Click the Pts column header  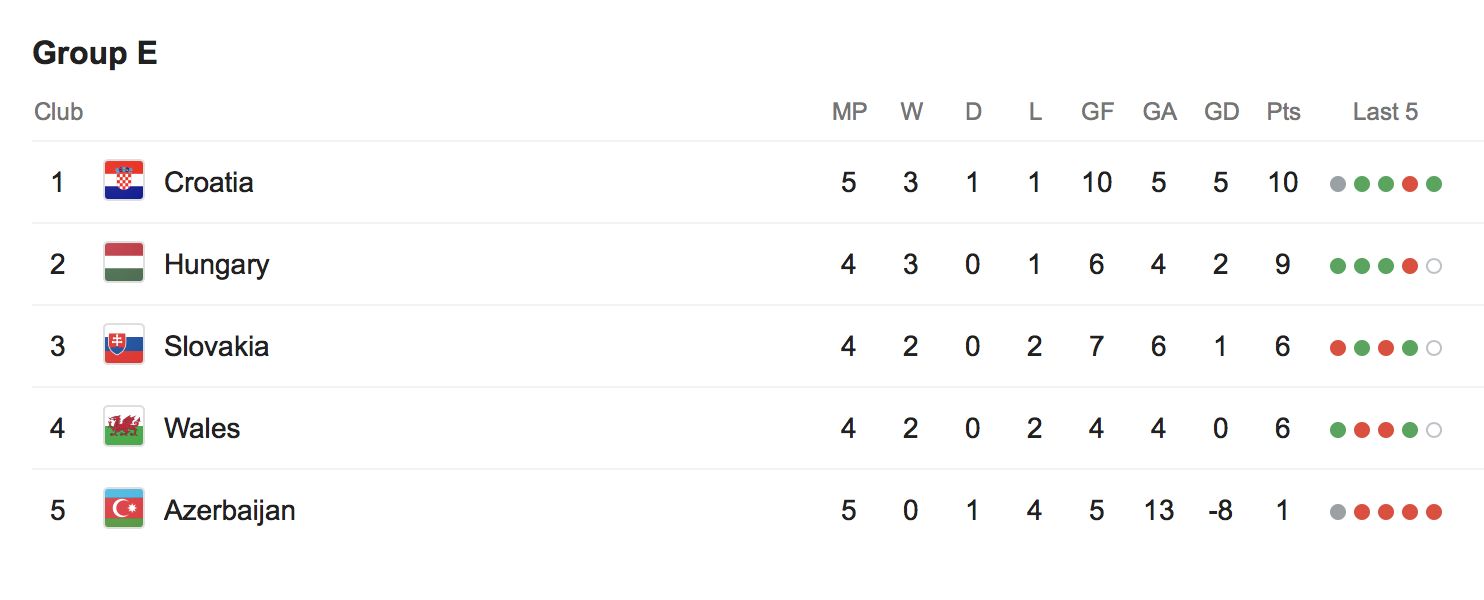1283,112
